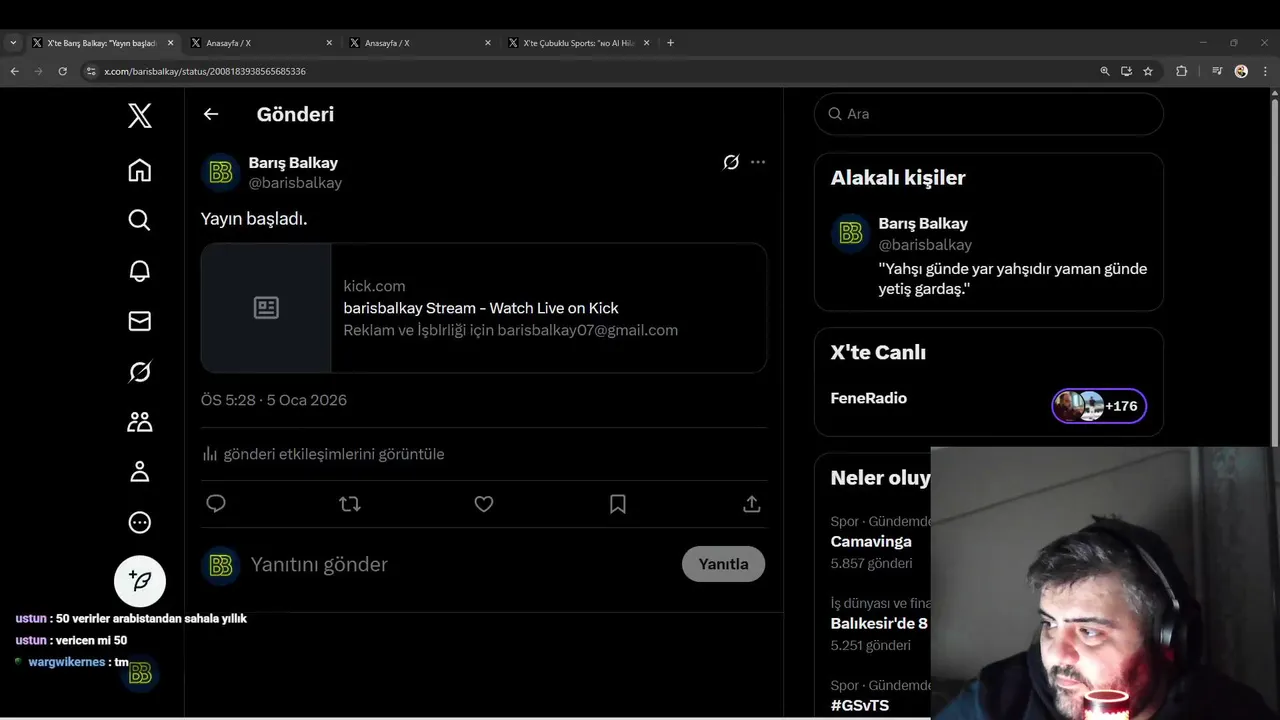Click BB avatar beside reply field
Image resolution: width=1280 pixels, height=720 pixels.
221,566
